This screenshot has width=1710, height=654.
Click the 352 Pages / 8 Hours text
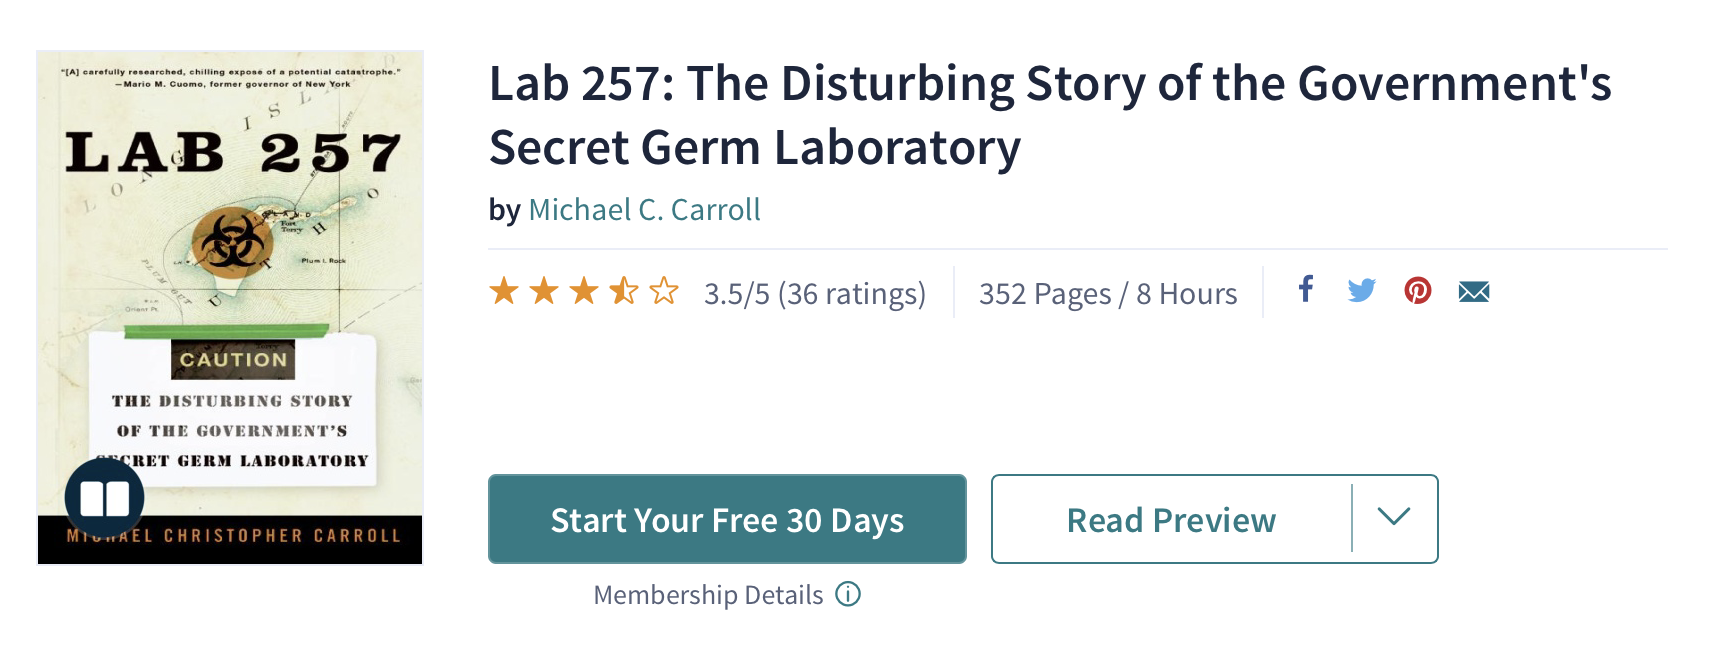click(1107, 294)
